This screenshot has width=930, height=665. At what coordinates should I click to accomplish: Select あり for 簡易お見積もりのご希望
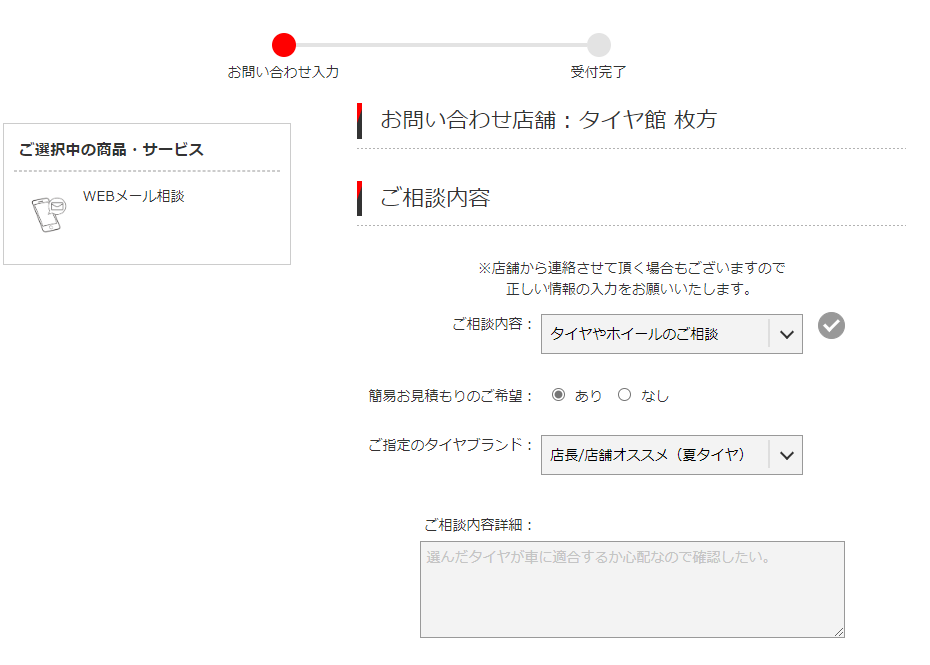(558, 395)
